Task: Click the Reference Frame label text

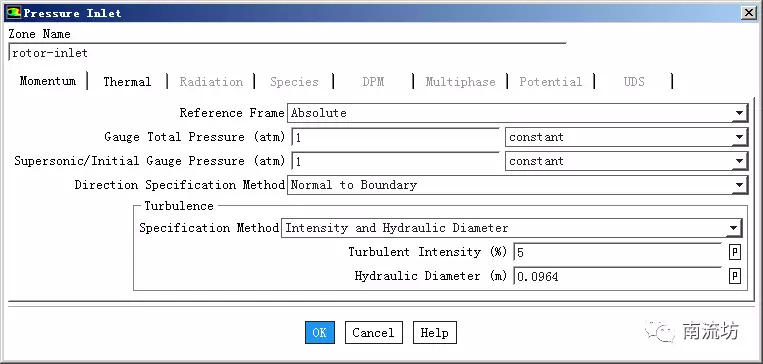Action: pos(232,113)
